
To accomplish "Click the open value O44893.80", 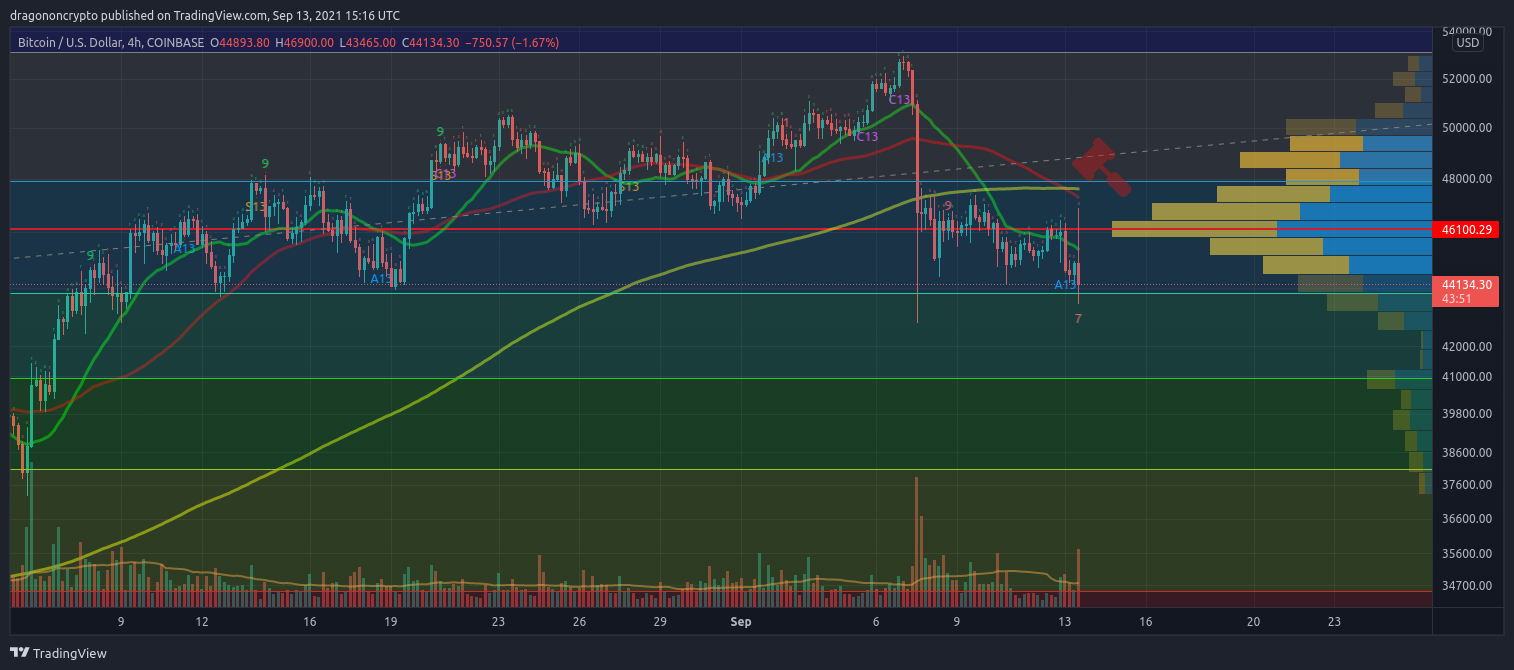I will 239,43.
